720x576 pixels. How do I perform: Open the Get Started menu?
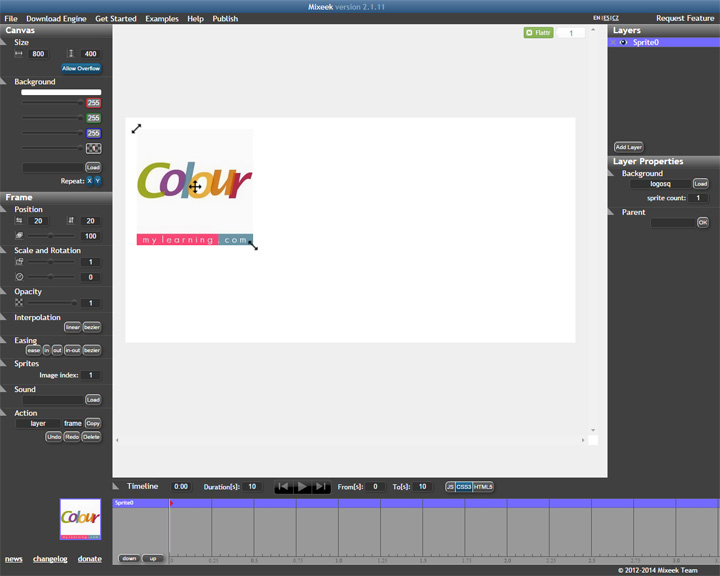tap(116, 18)
